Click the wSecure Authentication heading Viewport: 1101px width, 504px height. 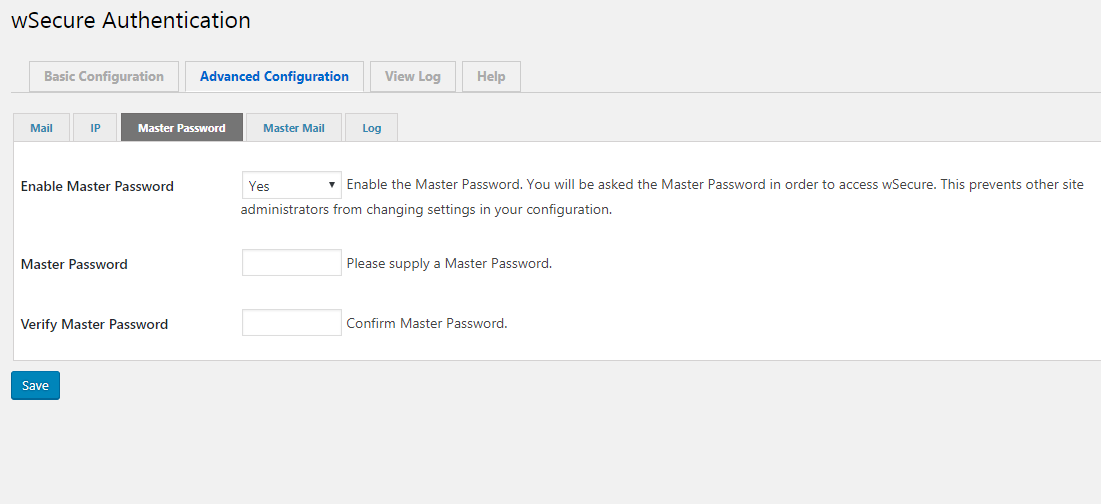[131, 20]
